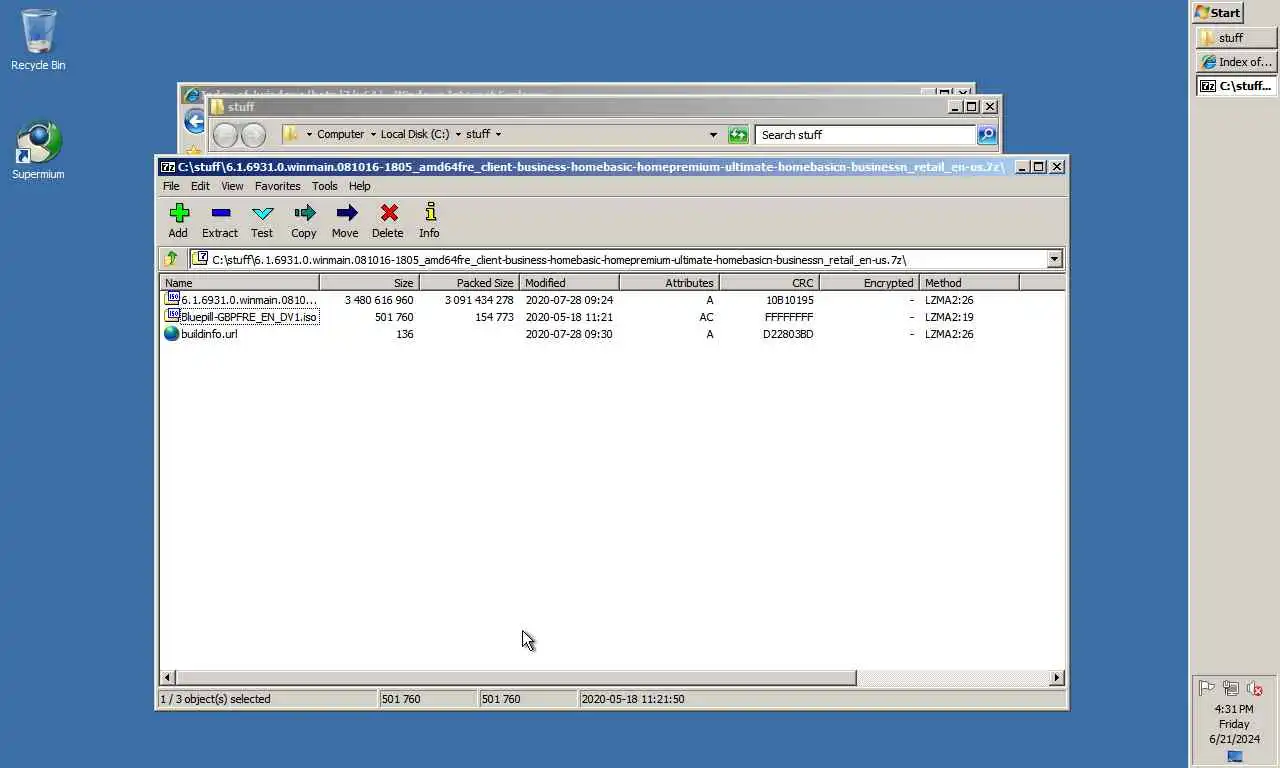Click the Search stuff input box
Screen dimensions: 1280x768
[x=865, y=134]
